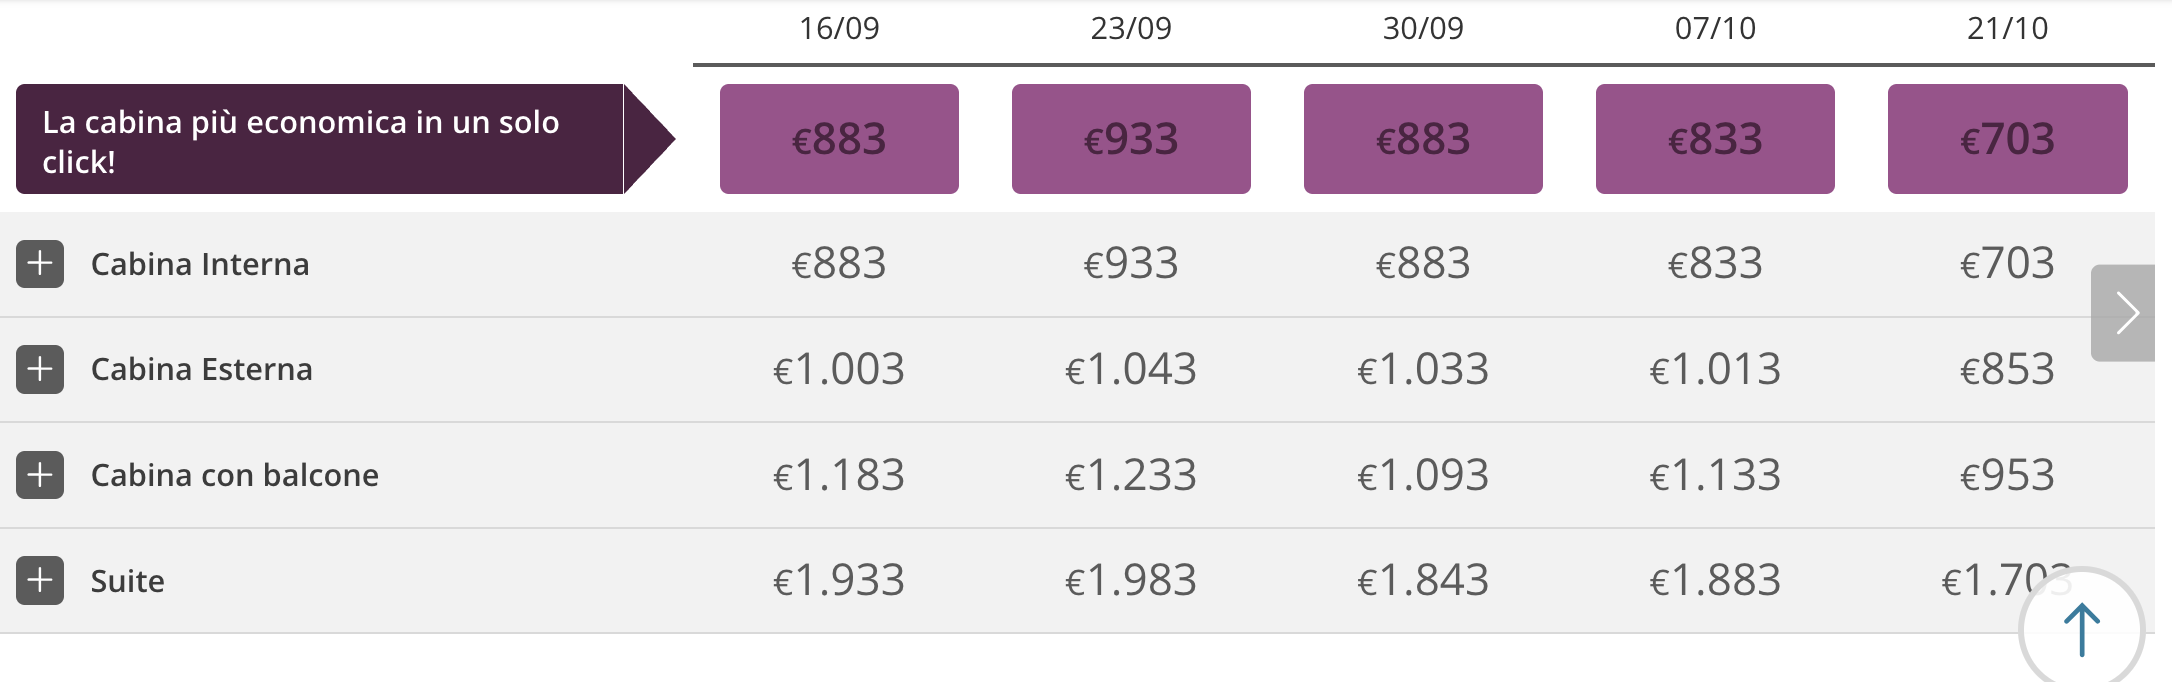Expand the Cabina con balcone row
This screenshot has width=2172, height=682.
(x=40, y=475)
